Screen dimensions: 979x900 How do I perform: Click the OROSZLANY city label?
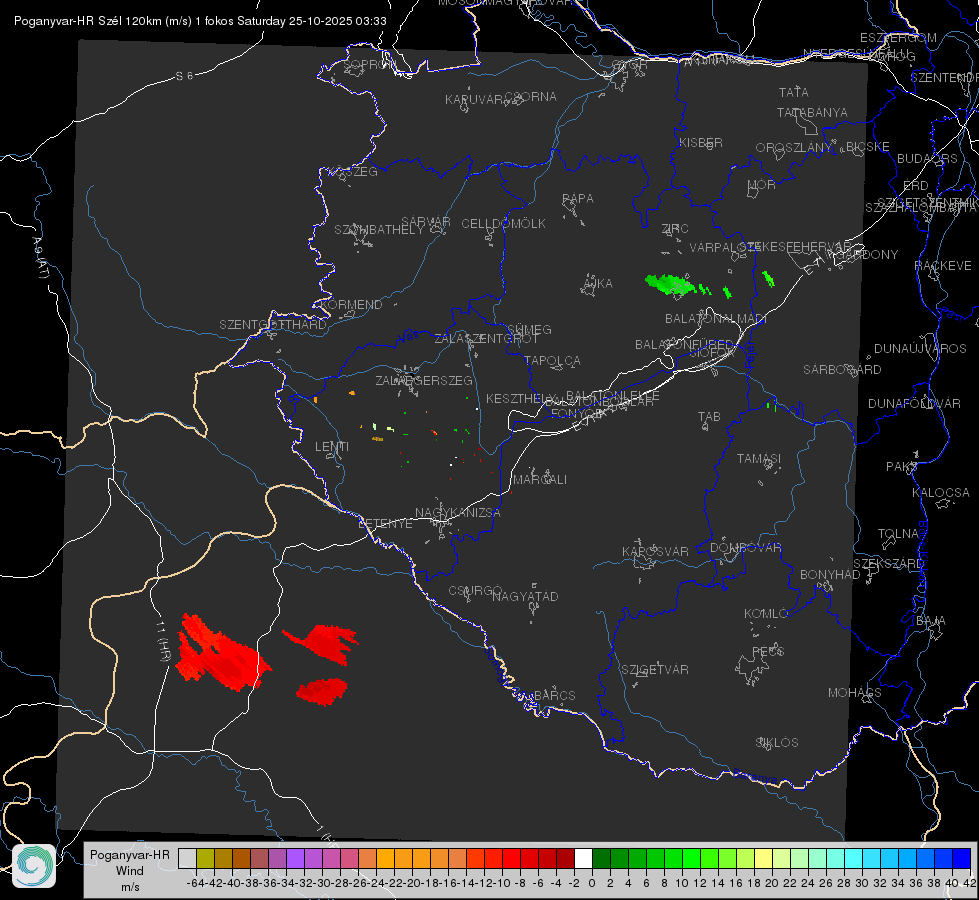tap(794, 148)
